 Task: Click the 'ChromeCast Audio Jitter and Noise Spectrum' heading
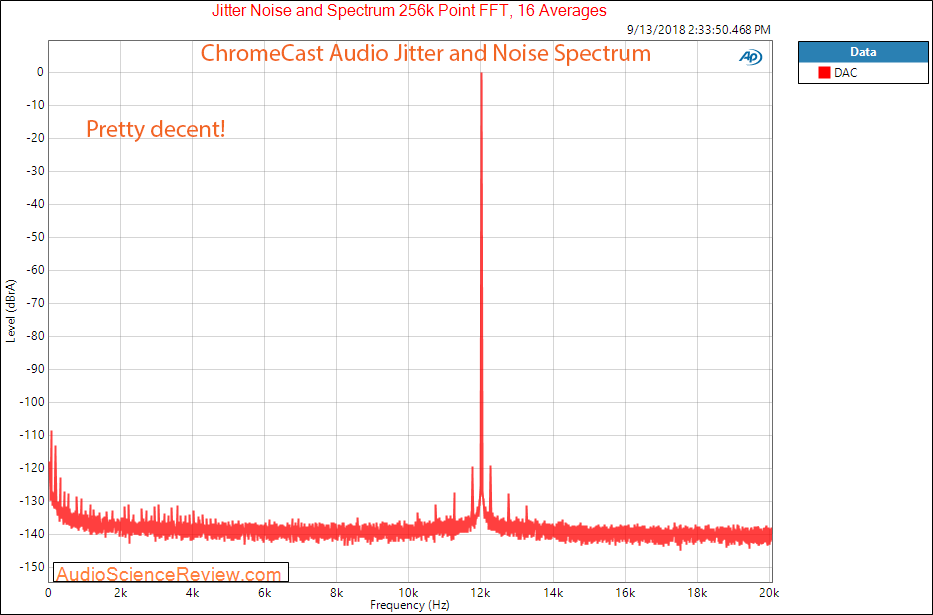tap(425, 54)
